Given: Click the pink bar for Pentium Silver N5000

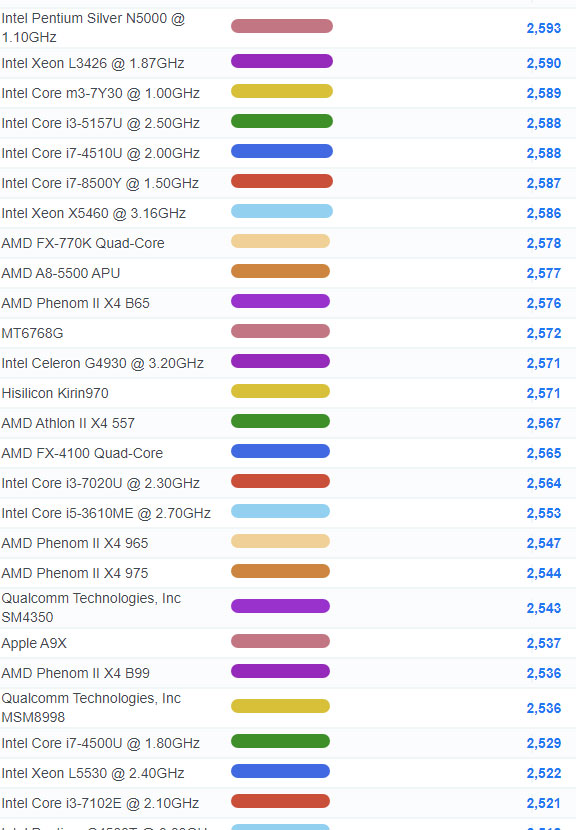Looking at the screenshot, I should [282, 26].
